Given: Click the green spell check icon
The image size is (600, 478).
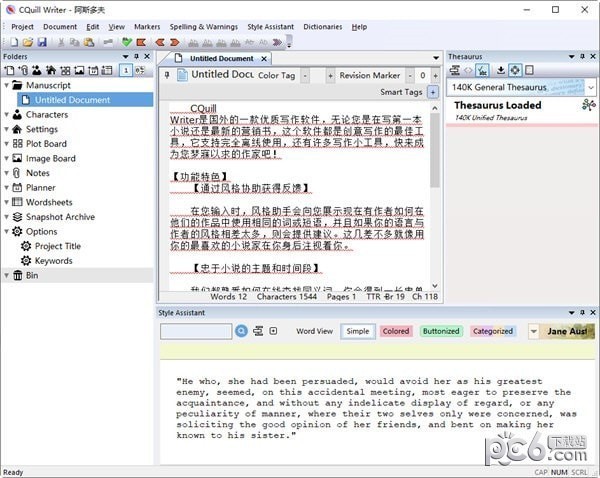Looking at the screenshot, I should 127,42.
